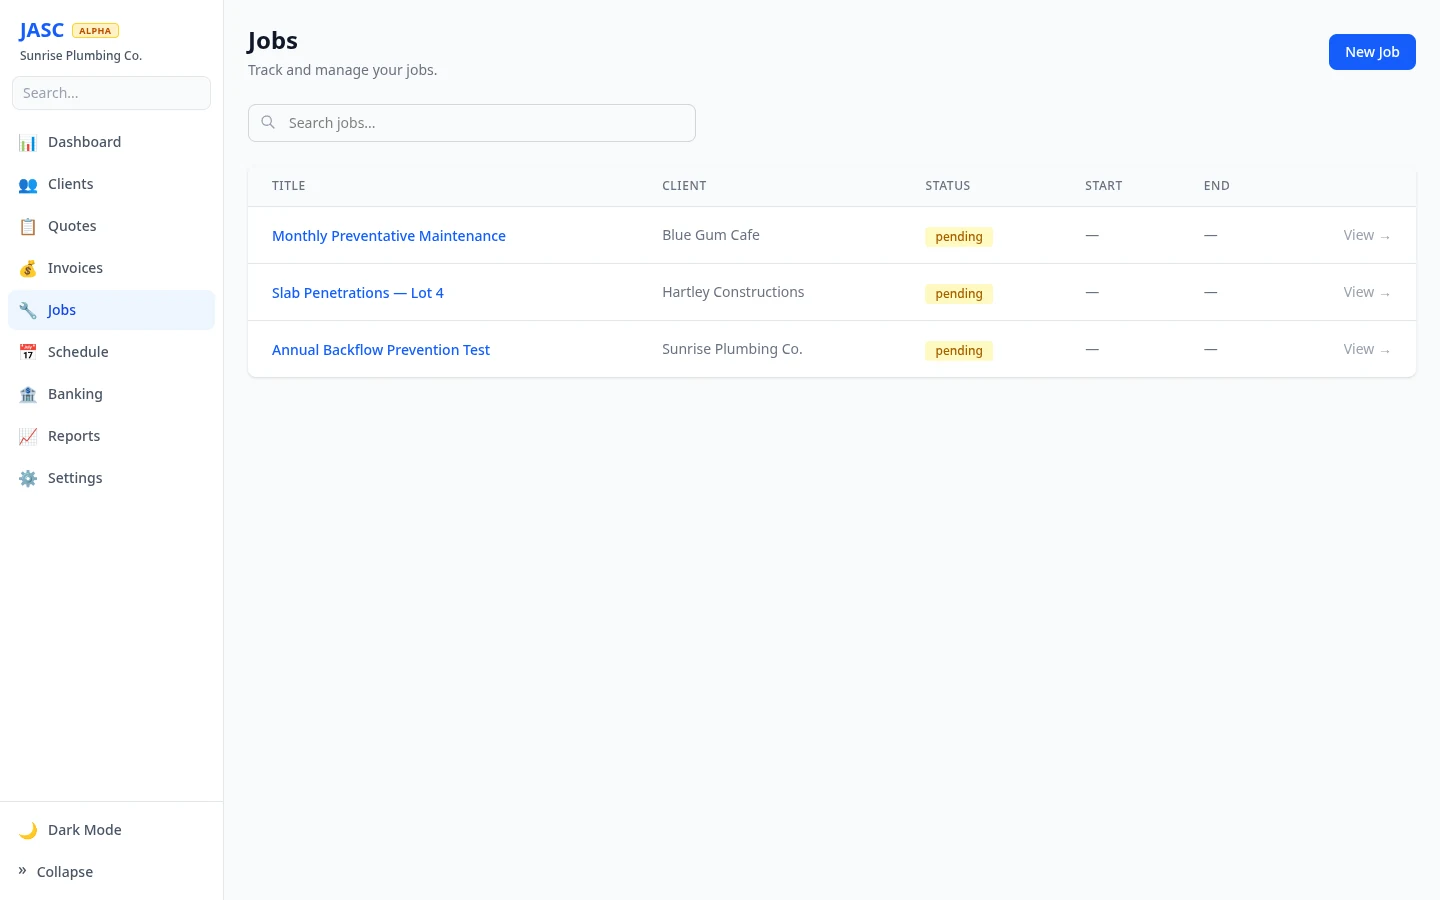Click View for the Blue Gum Cafe job

tap(1367, 235)
